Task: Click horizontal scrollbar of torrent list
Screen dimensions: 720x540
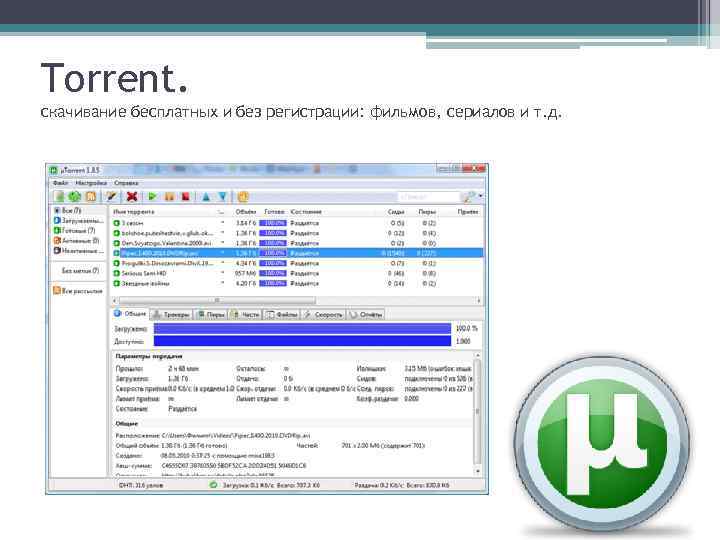Action: [217, 300]
